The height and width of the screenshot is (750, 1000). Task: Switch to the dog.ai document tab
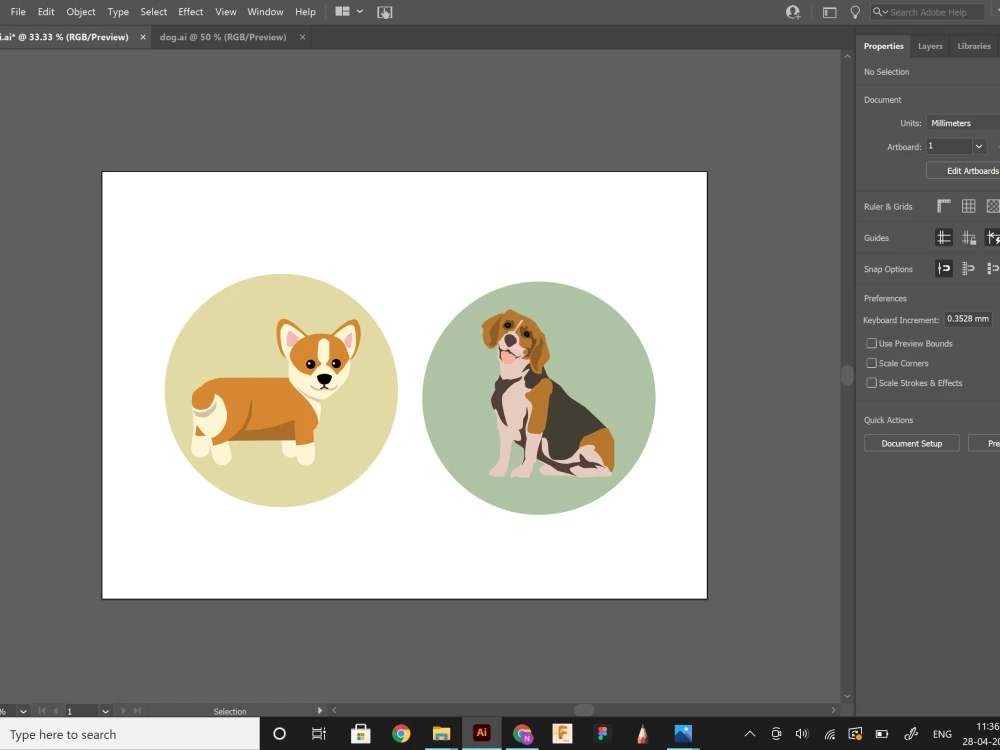(223, 37)
